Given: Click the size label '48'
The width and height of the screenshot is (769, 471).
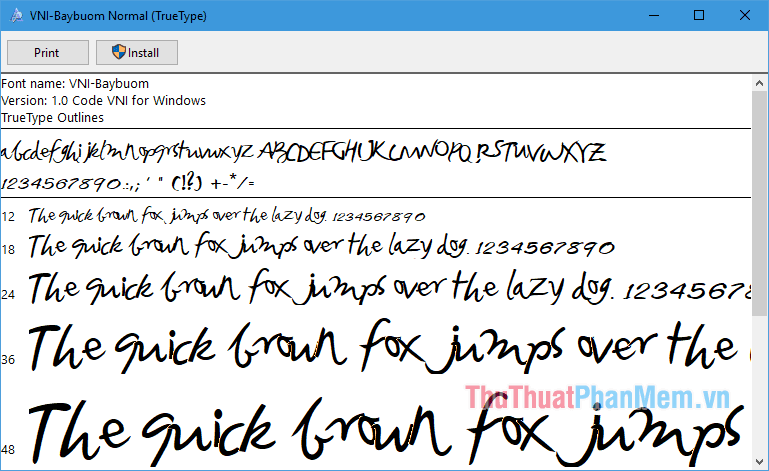Looking at the screenshot, I should tap(8, 449).
